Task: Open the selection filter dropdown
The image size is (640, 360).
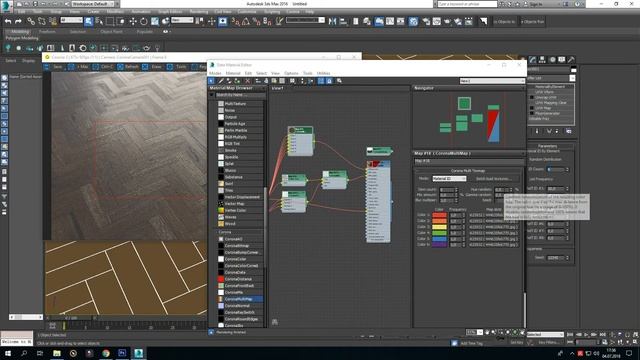Action: click(x=71, y=20)
